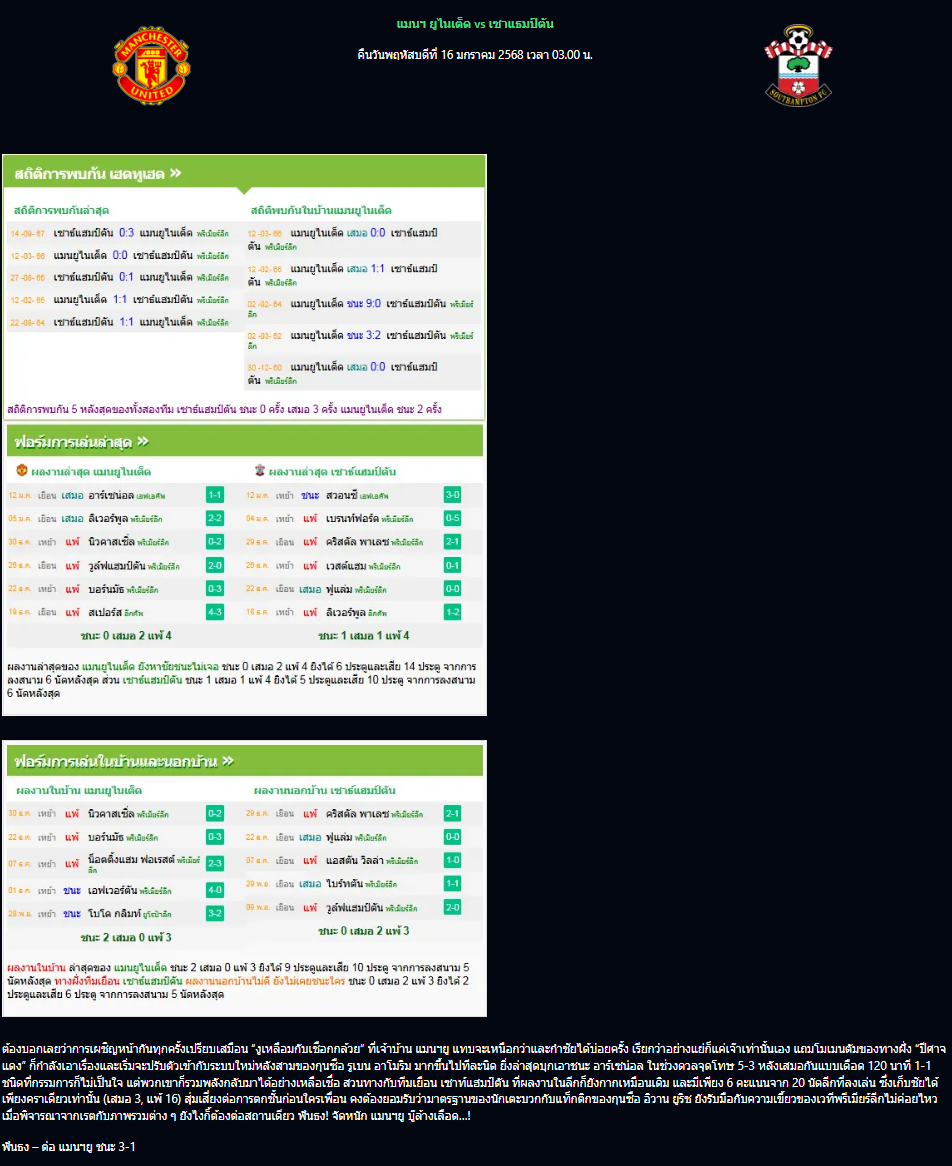The image size is (952, 1166).
Task: Click the 4-0 score badge for เอฟเวอร์ตัน
Action: coord(214,889)
